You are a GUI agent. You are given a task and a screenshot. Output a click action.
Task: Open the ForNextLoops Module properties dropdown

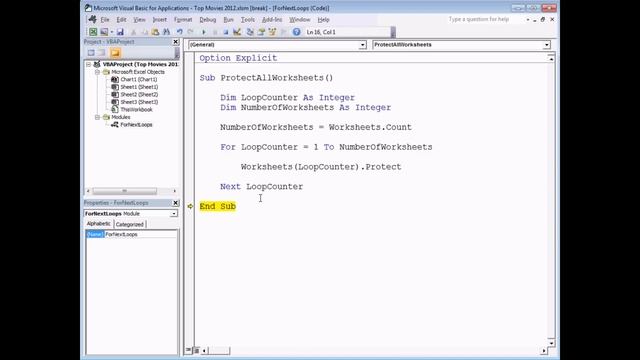pos(174,213)
